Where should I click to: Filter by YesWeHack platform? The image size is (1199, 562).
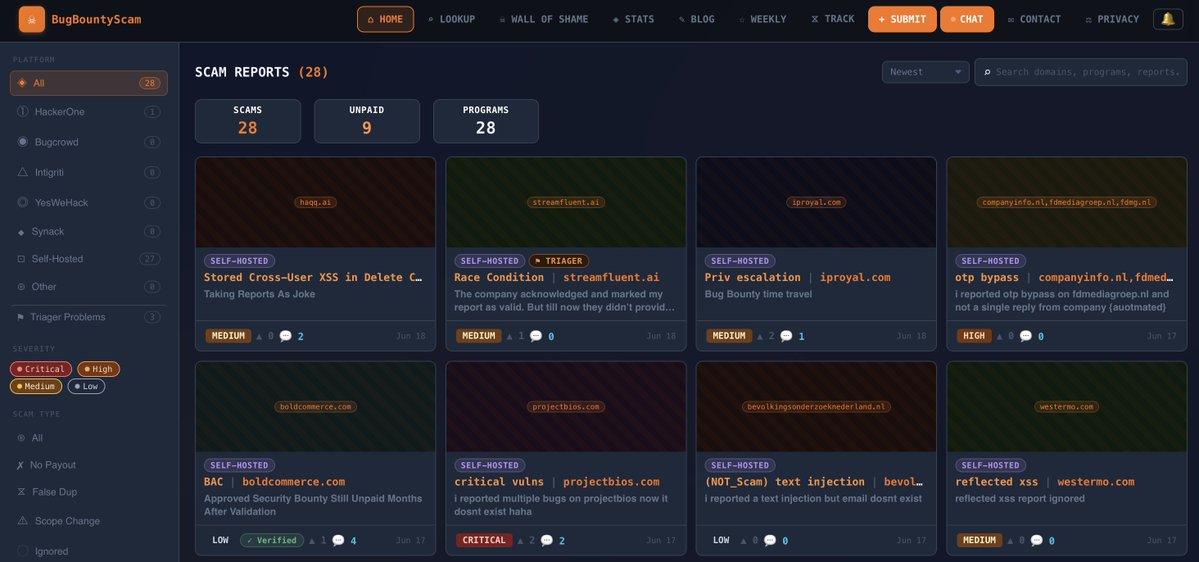click(89, 203)
